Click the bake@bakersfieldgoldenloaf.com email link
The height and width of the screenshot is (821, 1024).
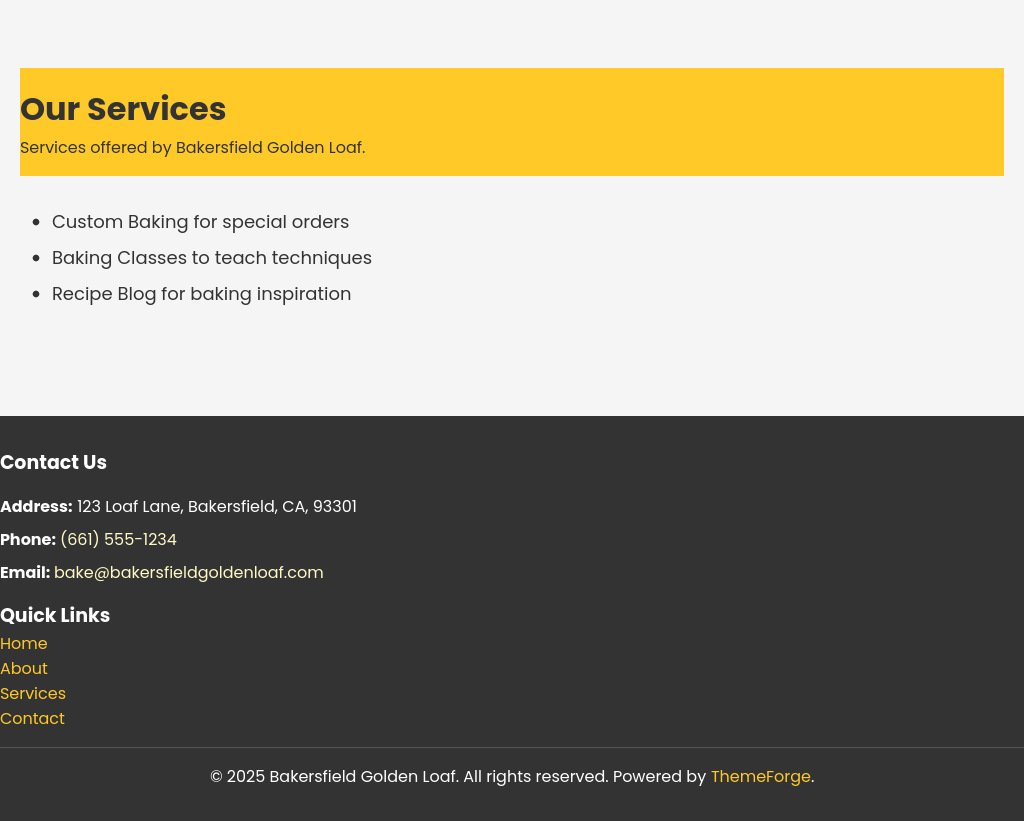point(188,573)
